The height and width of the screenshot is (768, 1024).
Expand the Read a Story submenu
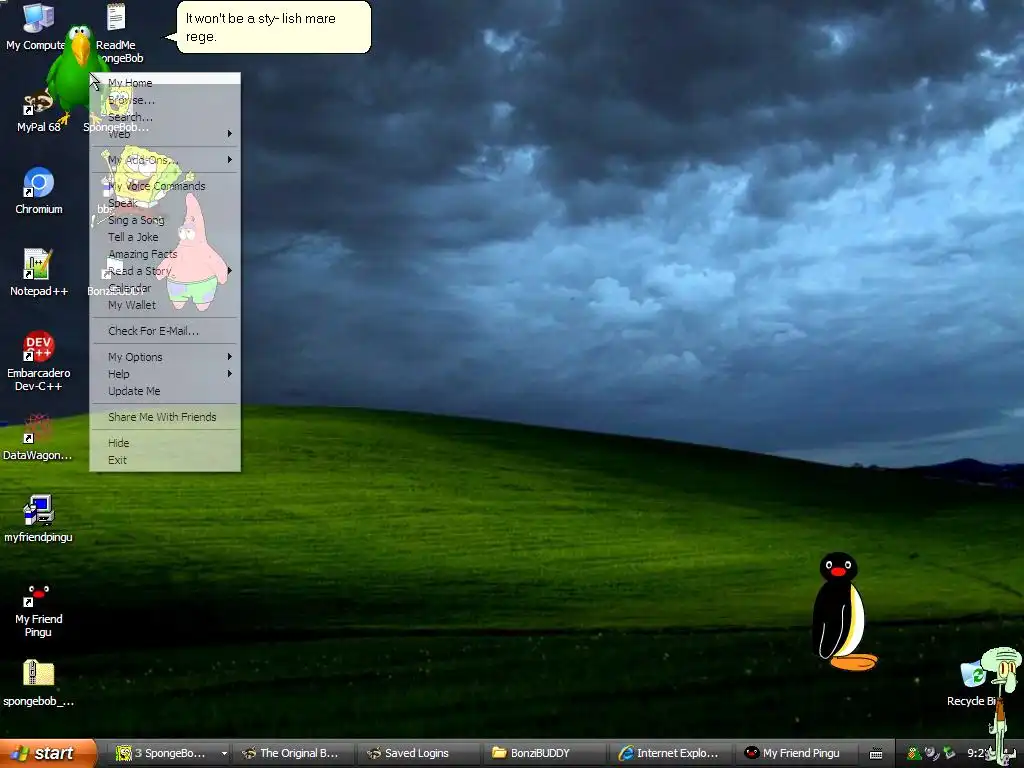165,271
